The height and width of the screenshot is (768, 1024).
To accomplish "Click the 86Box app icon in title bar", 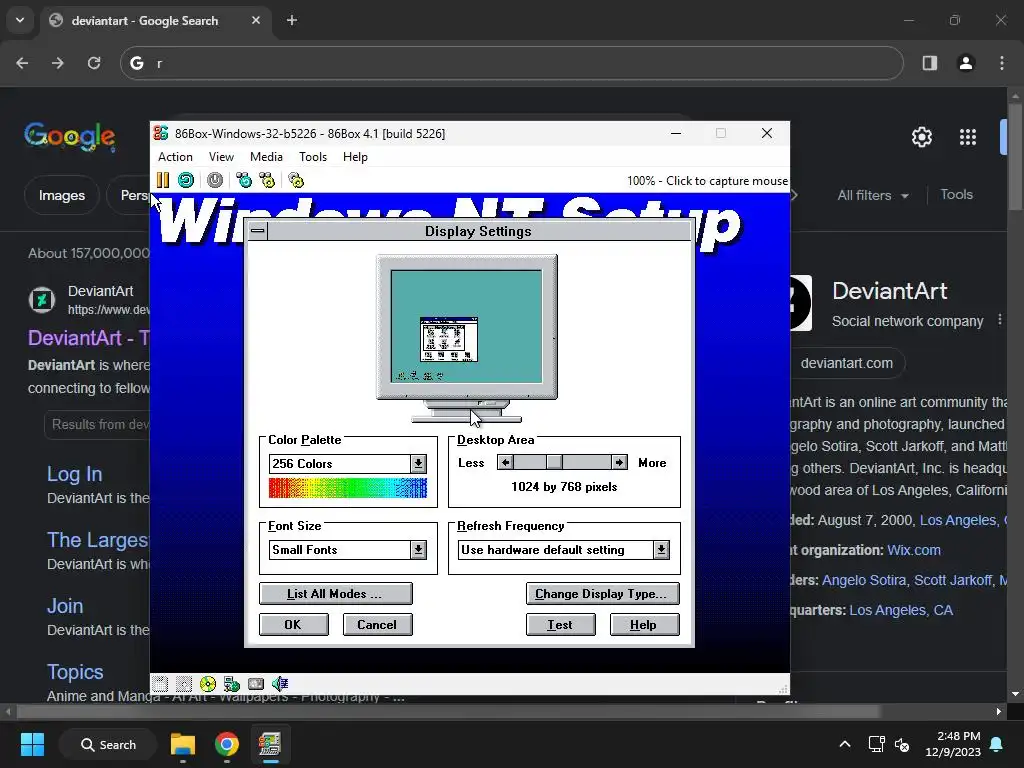I will point(161,133).
